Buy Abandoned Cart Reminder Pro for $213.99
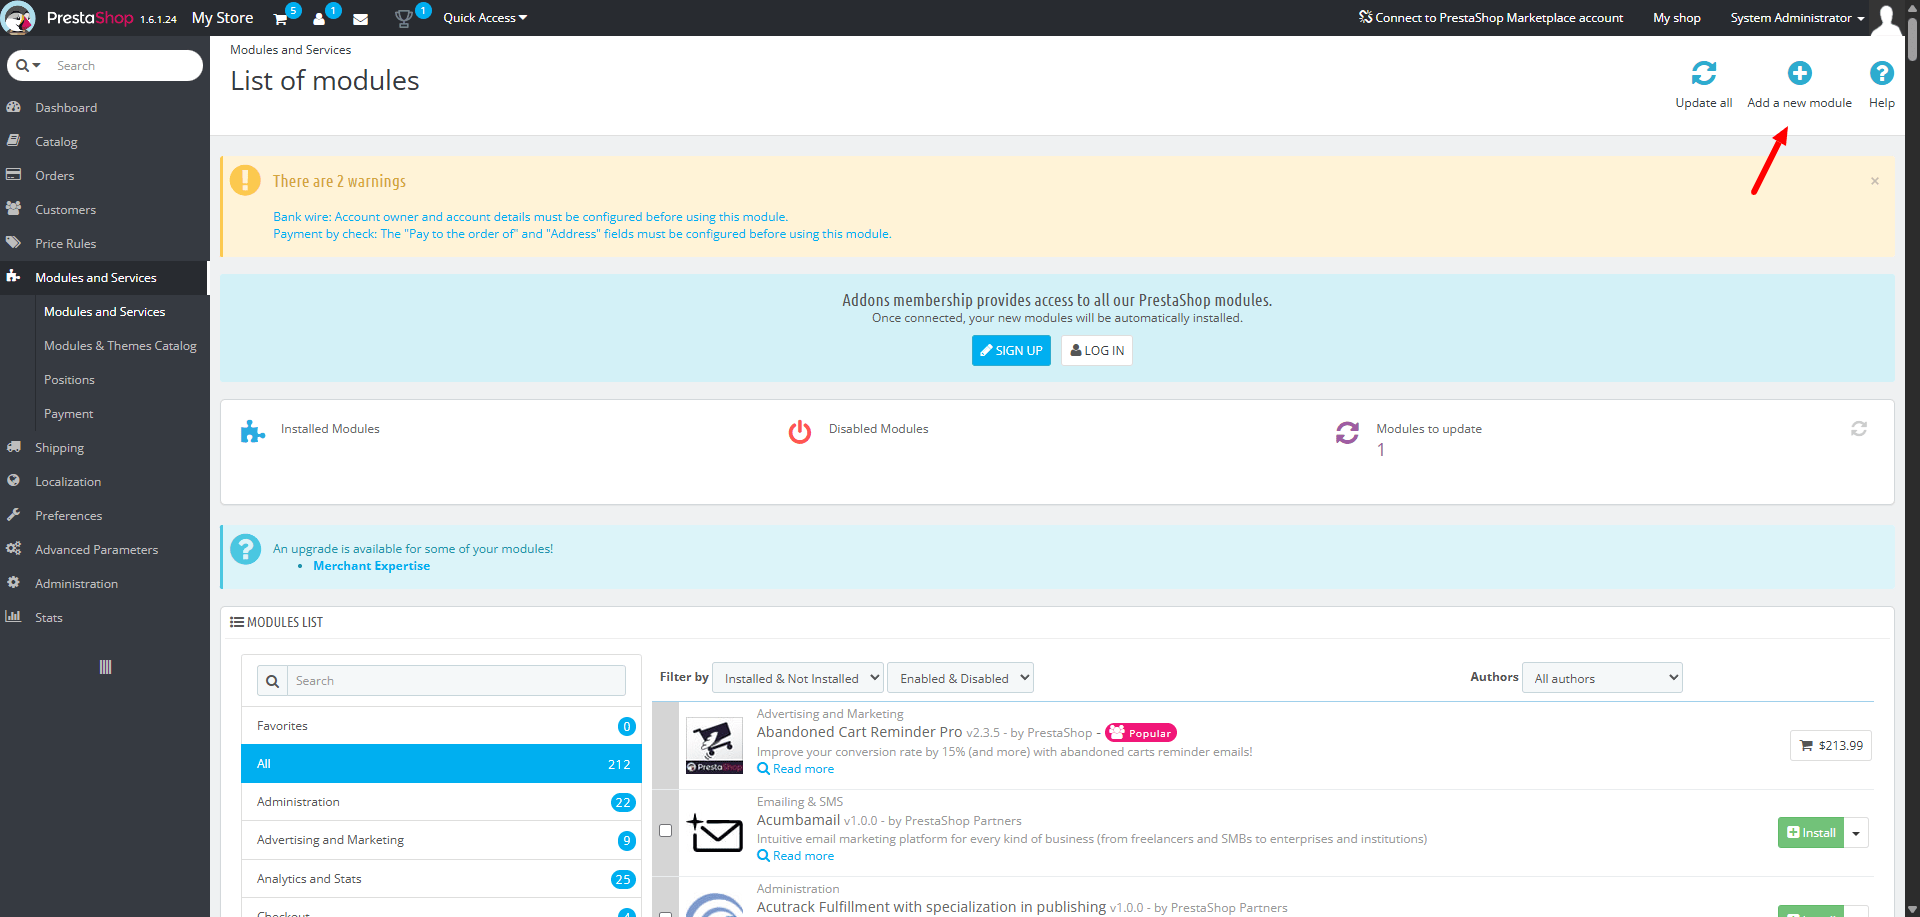Viewport: 1920px width, 917px height. tap(1831, 746)
